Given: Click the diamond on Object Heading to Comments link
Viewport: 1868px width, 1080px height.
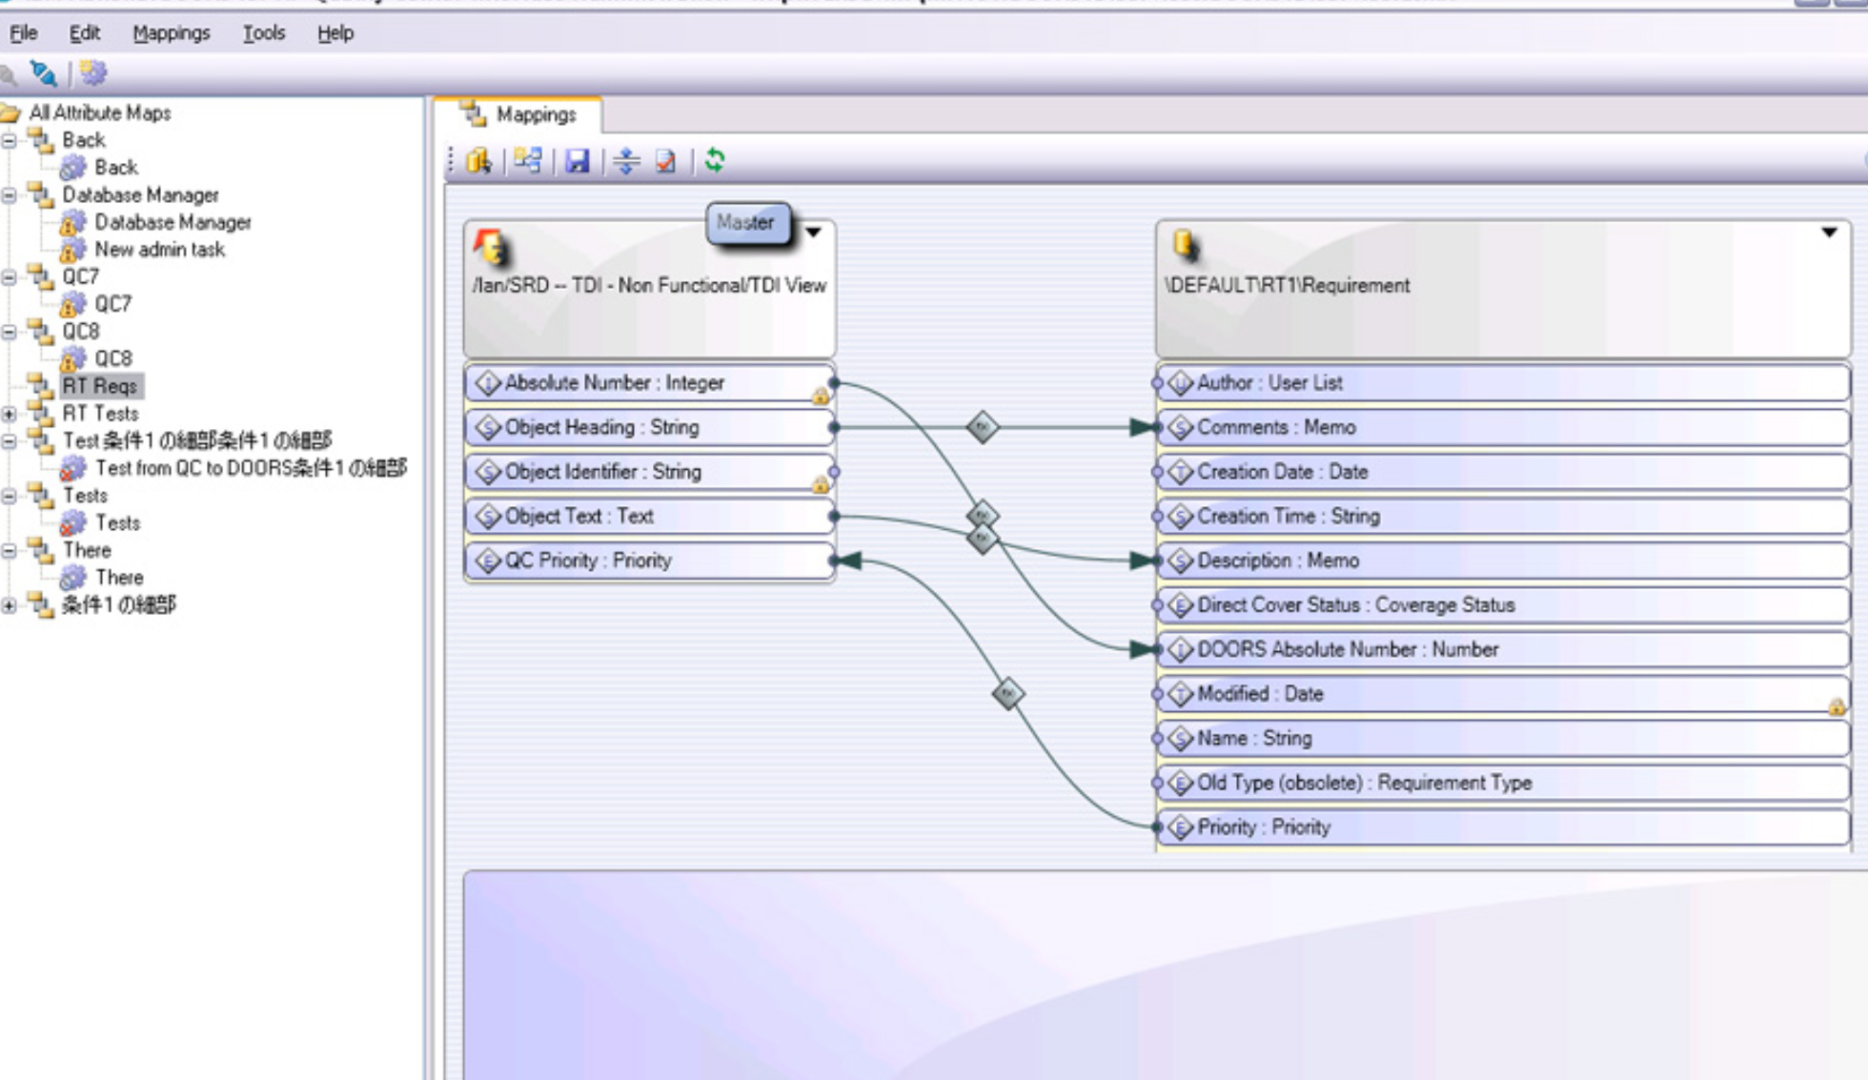Looking at the screenshot, I should pyautogui.click(x=982, y=428).
